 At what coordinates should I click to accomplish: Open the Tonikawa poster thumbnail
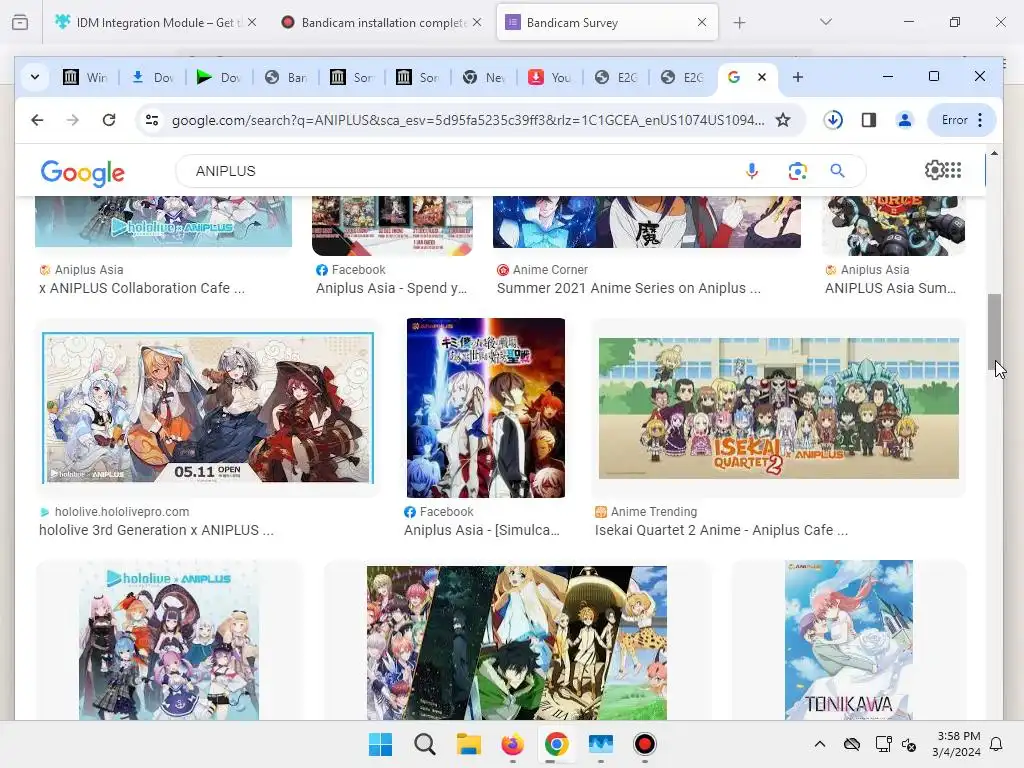(x=848, y=640)
